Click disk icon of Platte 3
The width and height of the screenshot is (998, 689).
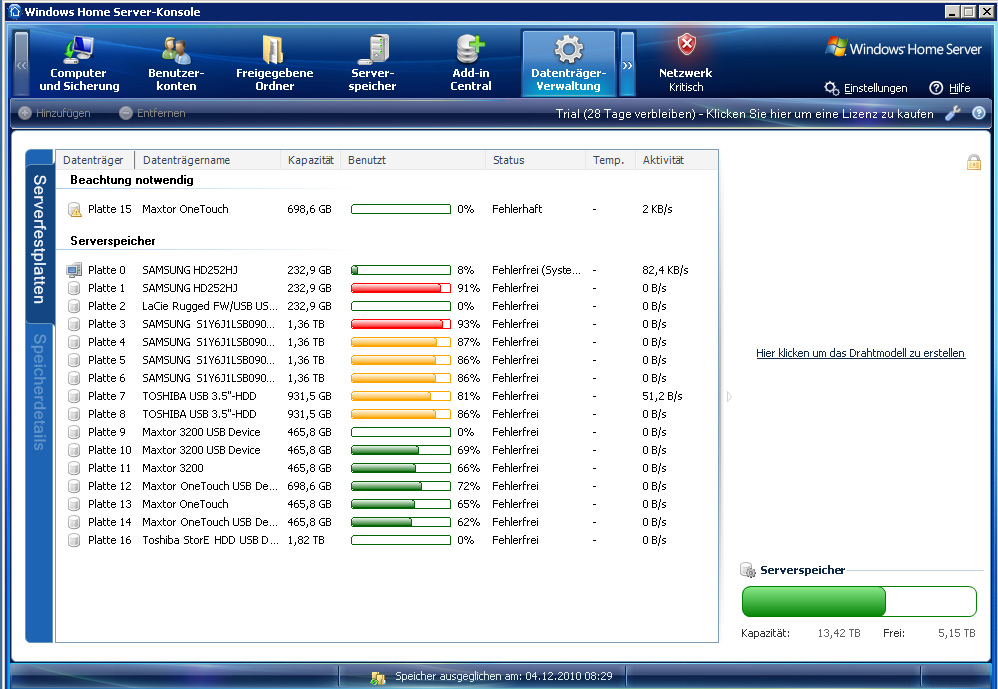[74, 324]
